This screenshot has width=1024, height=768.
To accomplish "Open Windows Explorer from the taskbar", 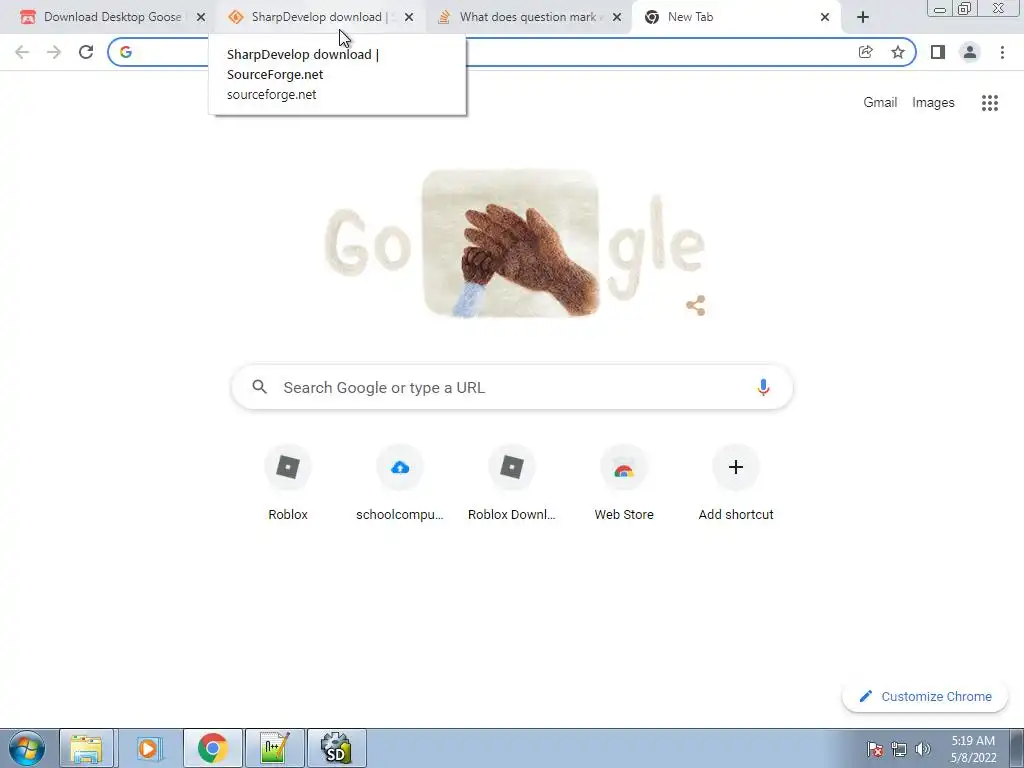I will pos(87,748).
